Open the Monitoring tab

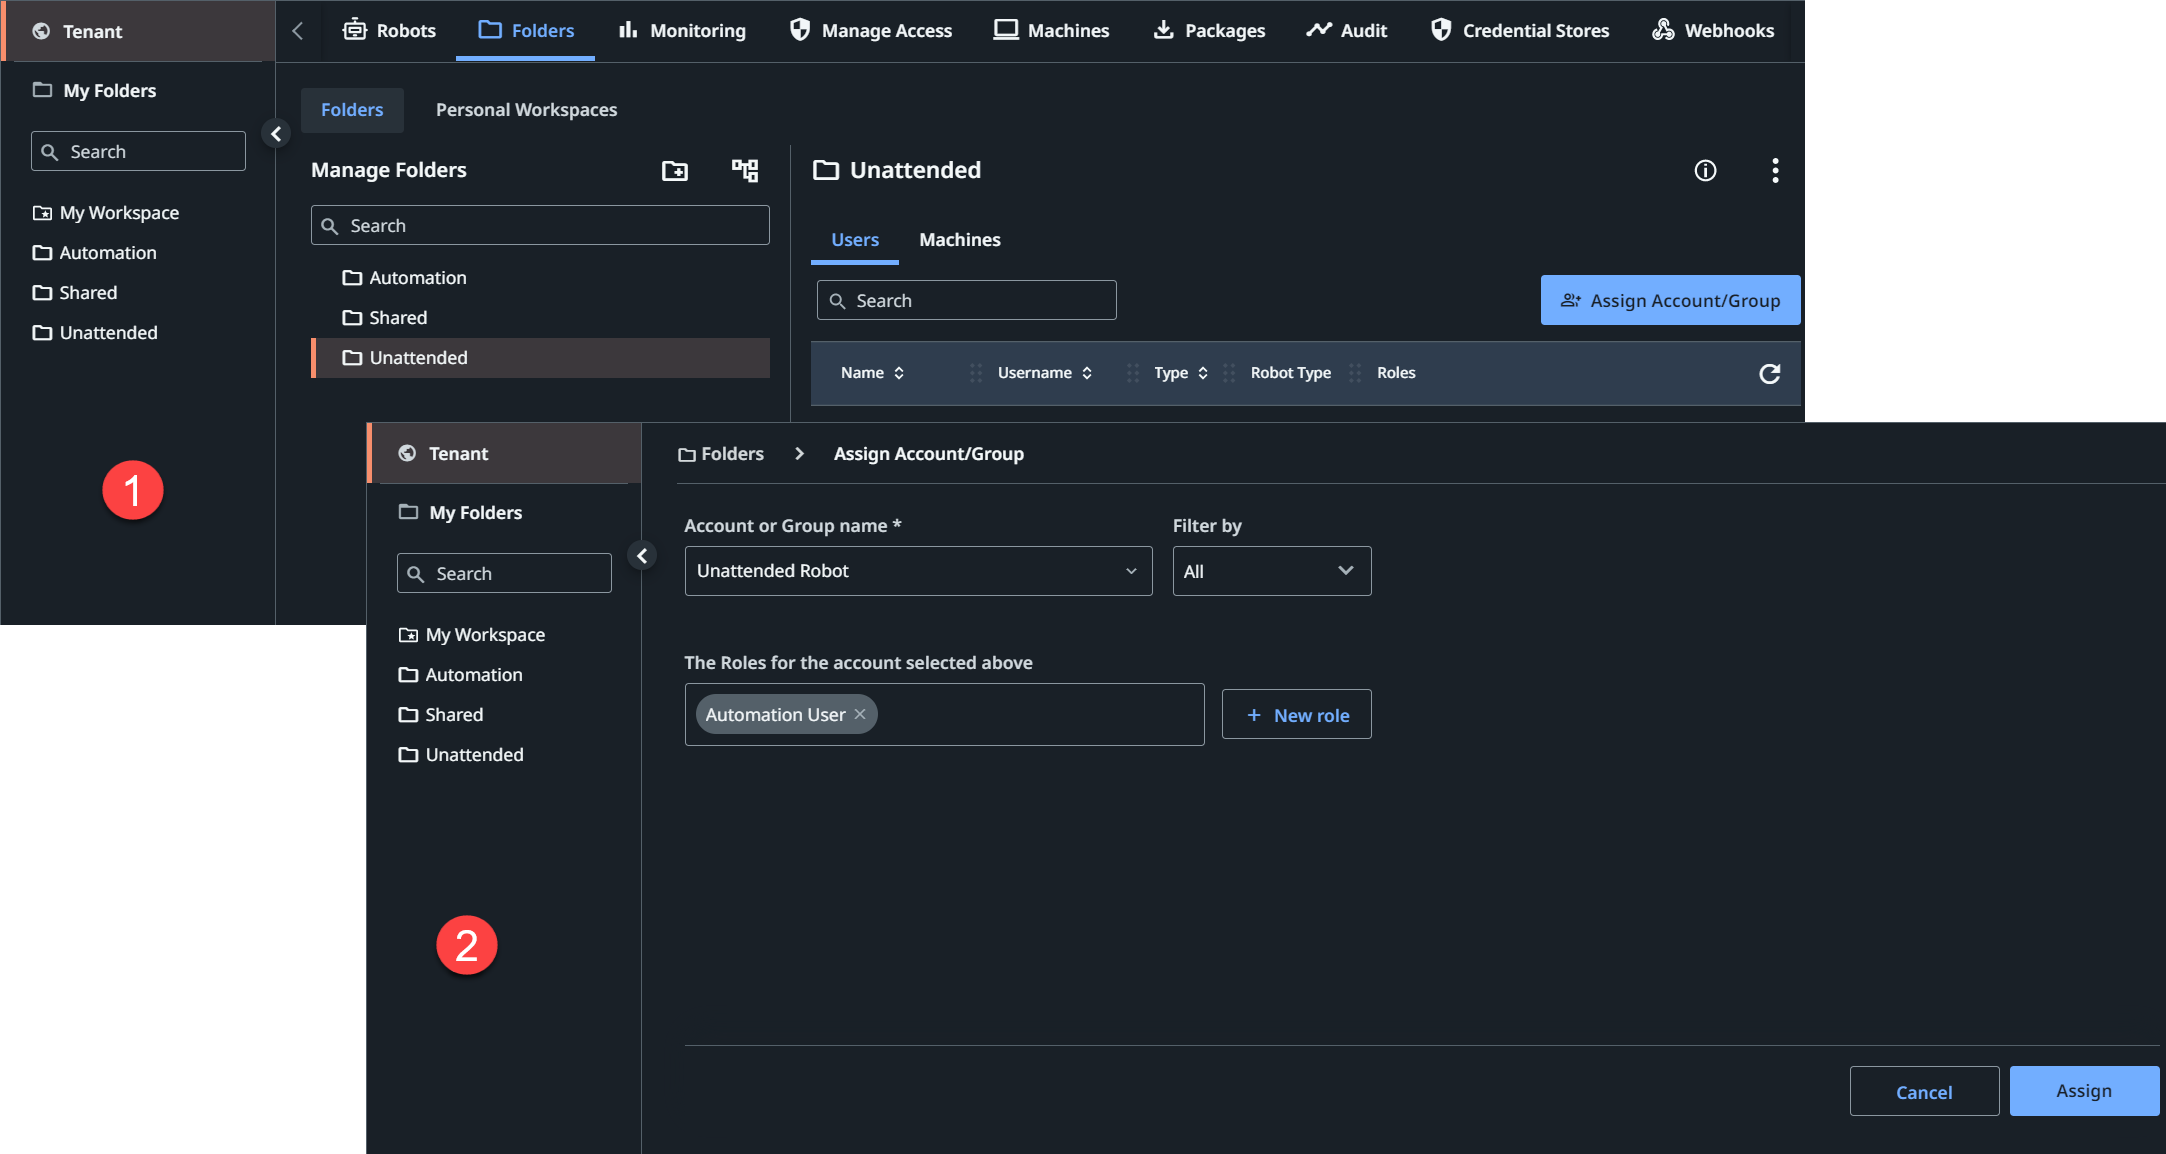click(682, 30)
